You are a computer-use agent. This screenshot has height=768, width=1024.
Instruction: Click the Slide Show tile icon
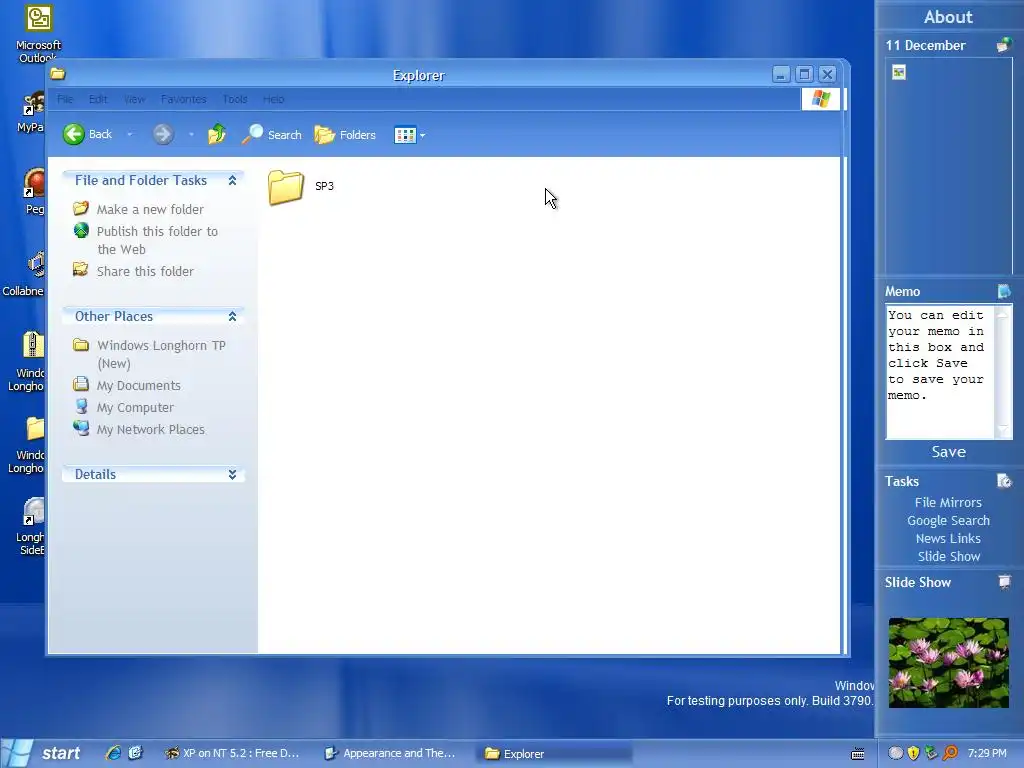tap(1004, 582)
